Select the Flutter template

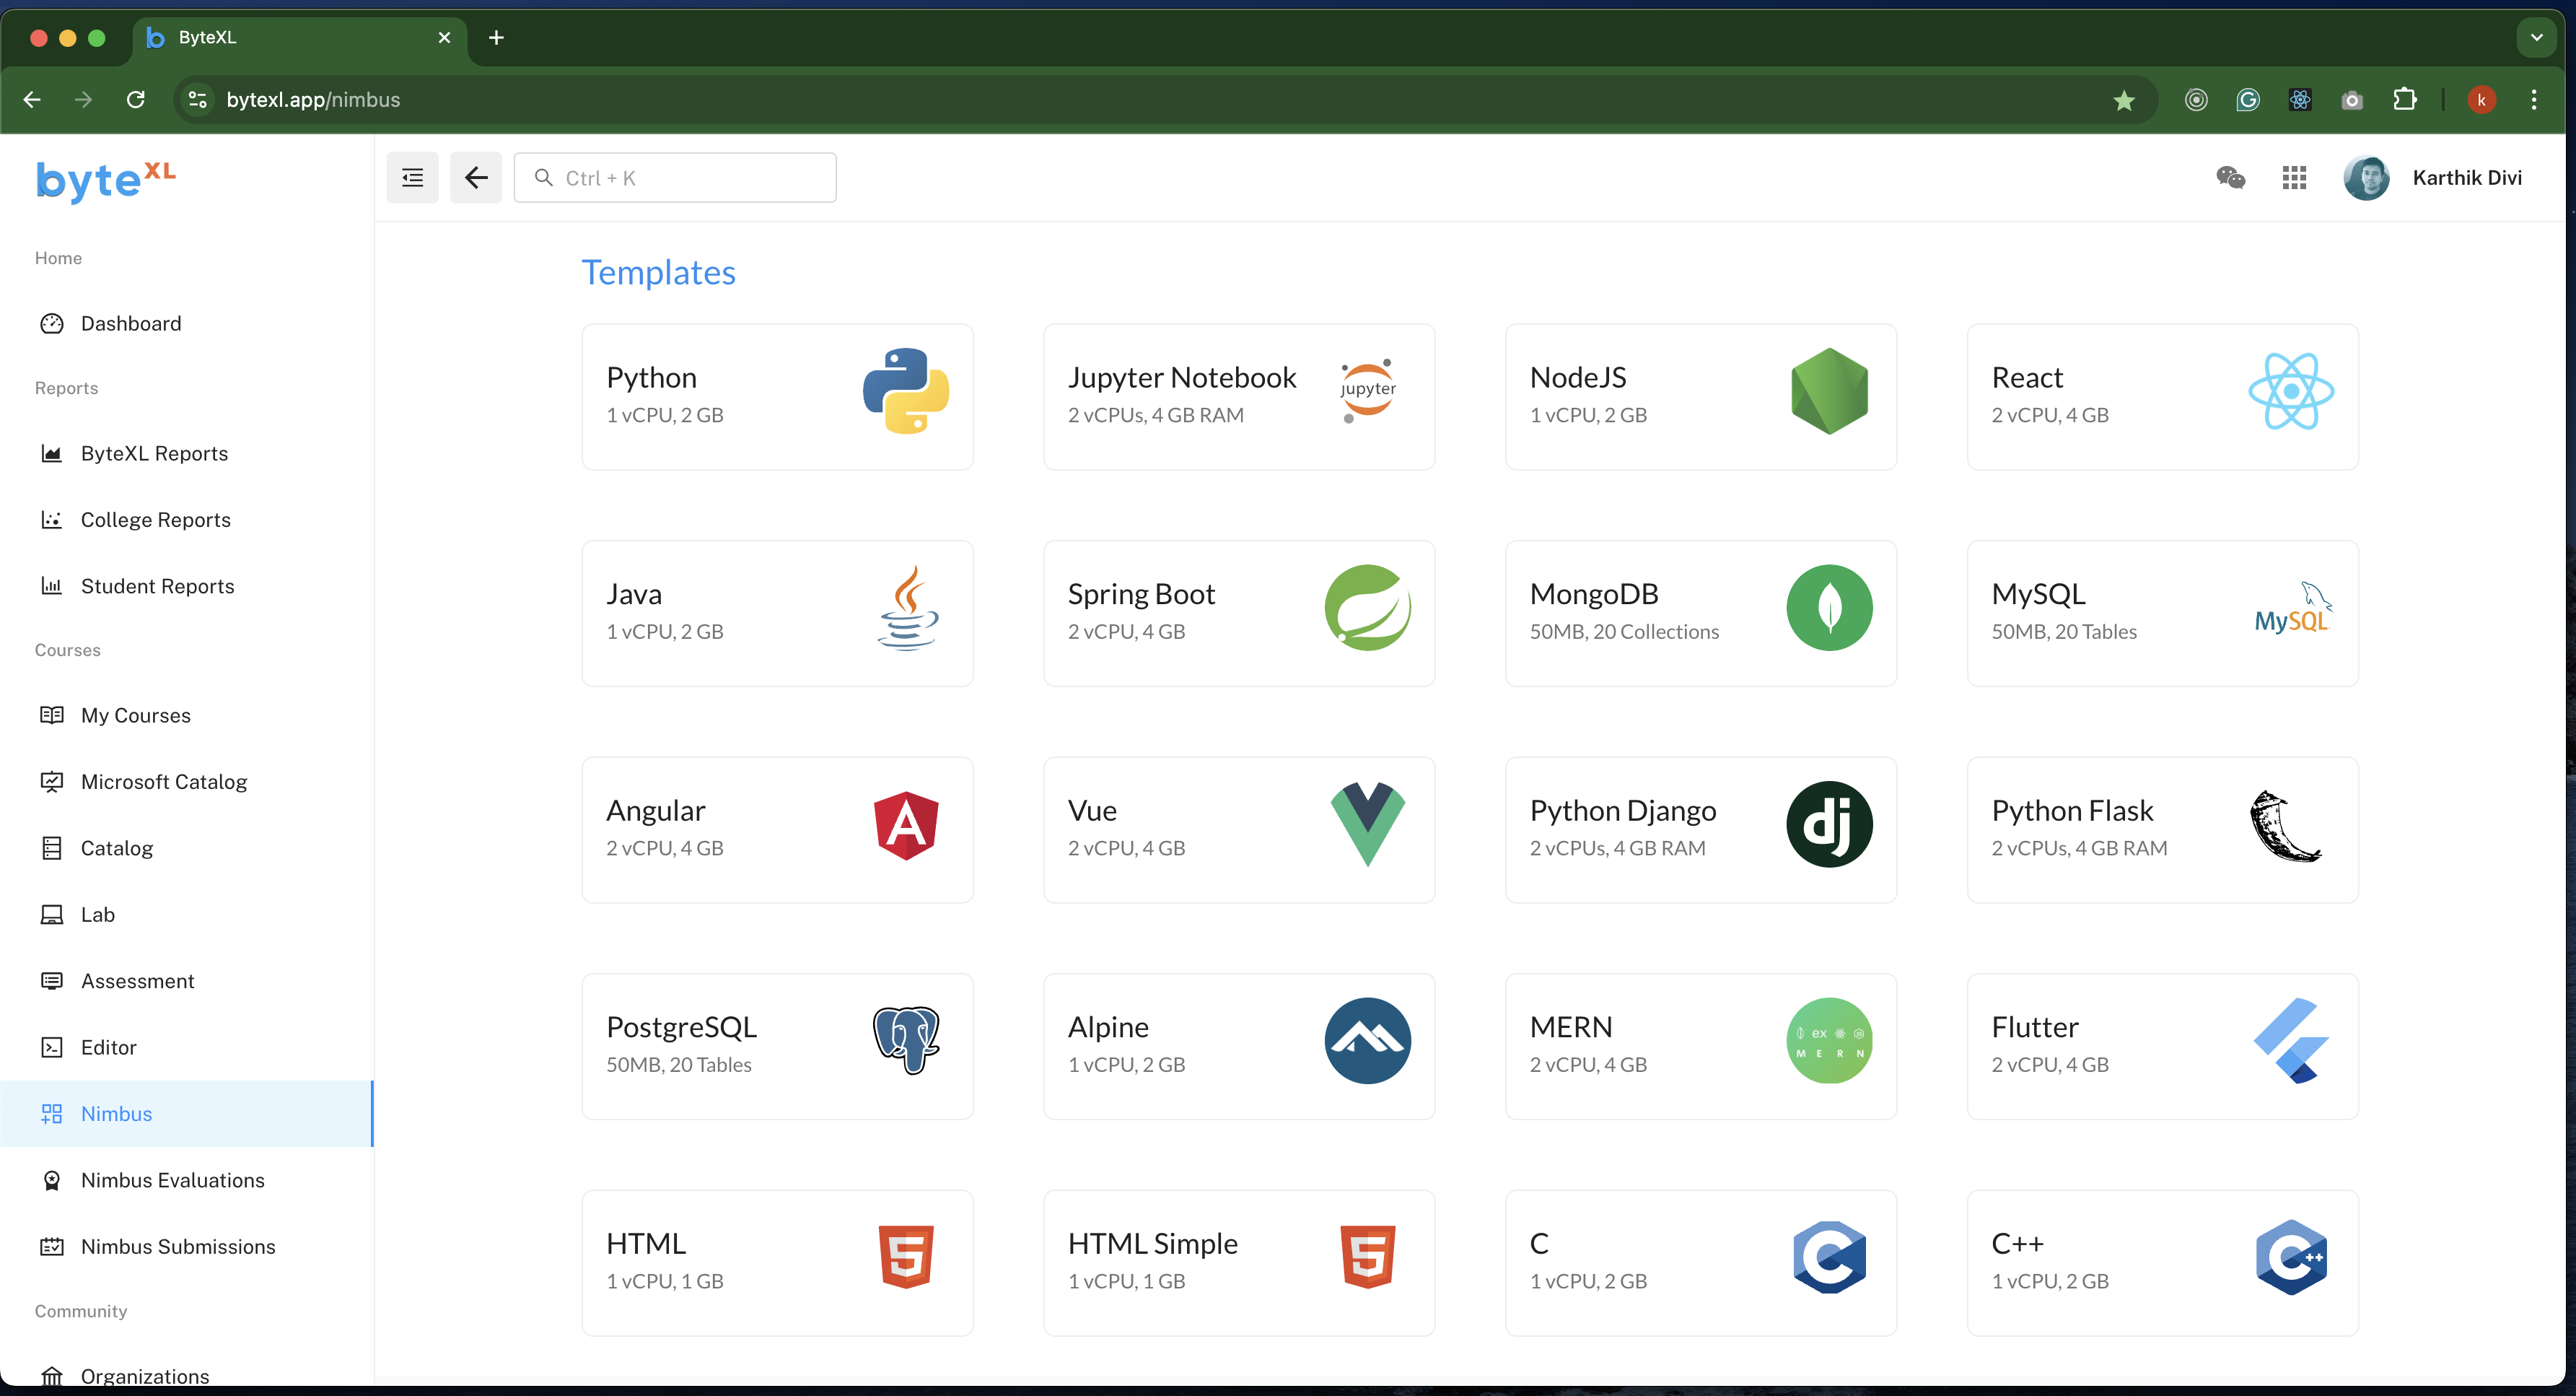[x=2161, y=1045]
